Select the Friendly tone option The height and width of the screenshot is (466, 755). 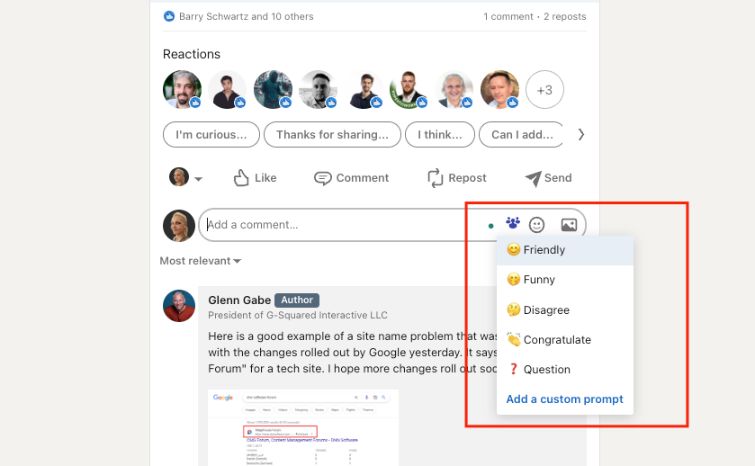point(544,250)
